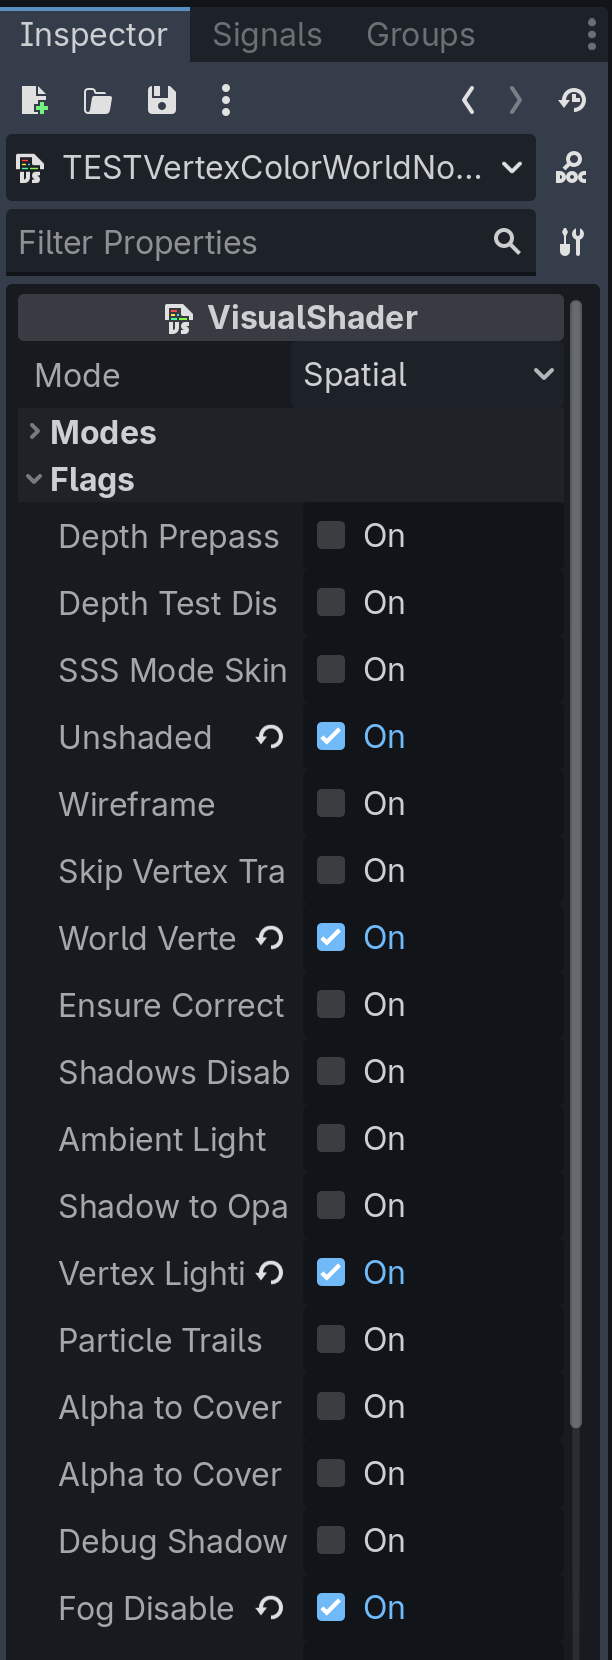Screen dimensions: 612x1660
Task: Revert the Unshaded flag to default
Action: [x=269, y=737]
